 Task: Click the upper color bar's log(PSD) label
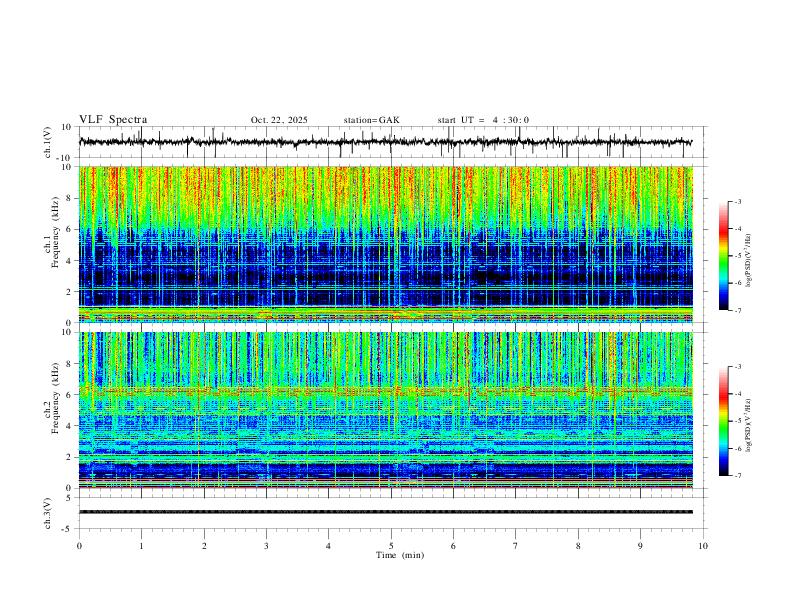[x=749, y=261]
